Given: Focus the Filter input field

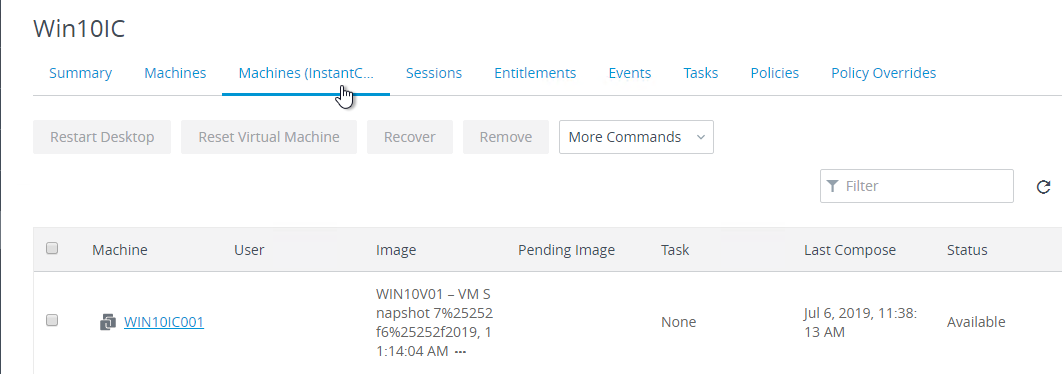Looking at the screenshot, I should pyautogui.click(x=916, y=186).
